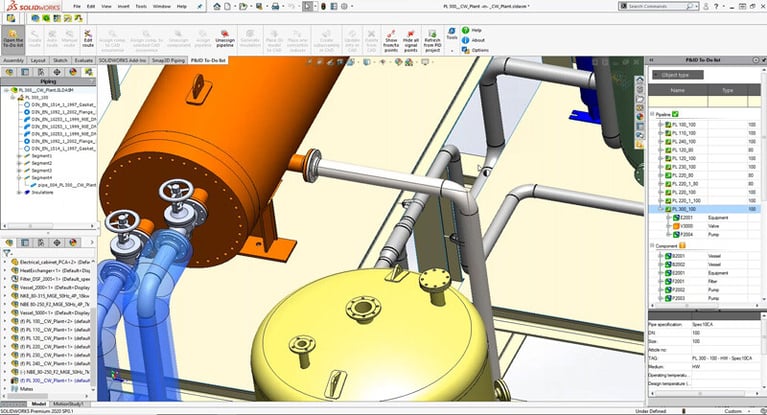Image resolution: width=767 pixels, height=415 pixels.
Task: Select pipeline PL 240_100 row
Action: point(705,141)
